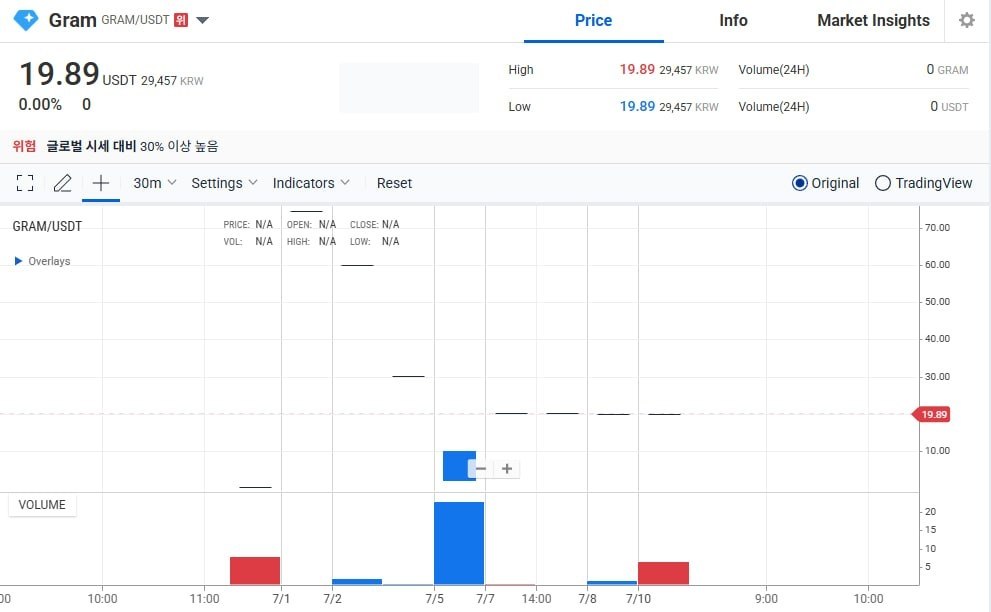Click the 7/7 date label on time axis

click(485, 598)
